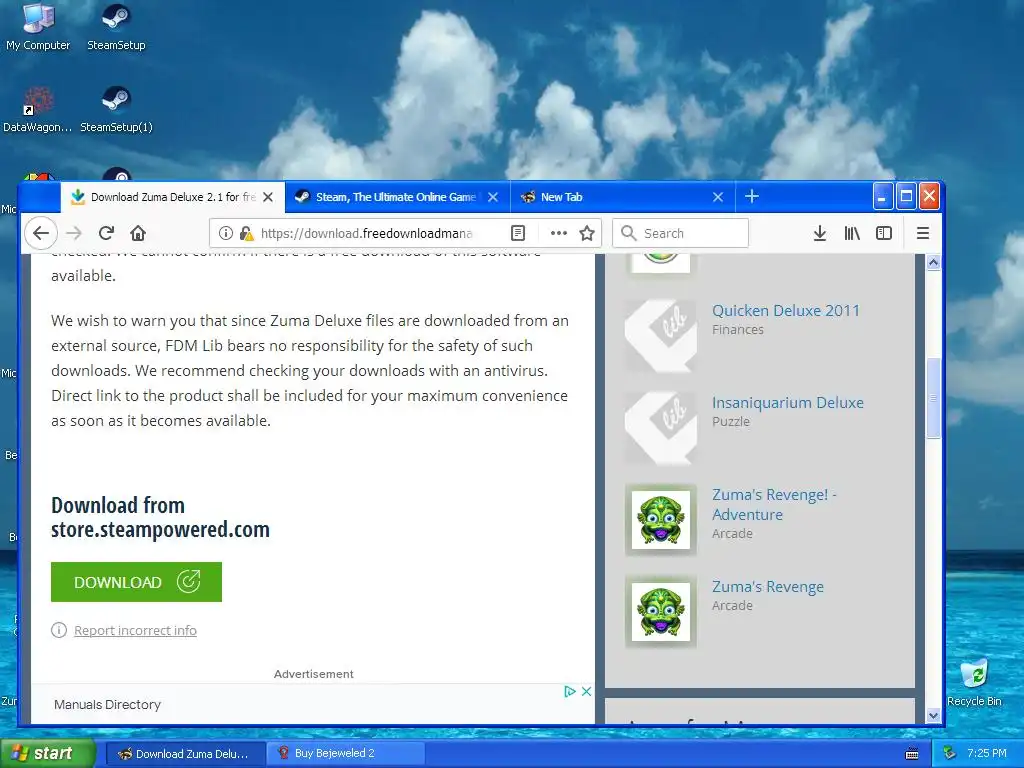Switch to the Steam, The Ultimate Online Game tab
The height and width of the screenshot is (768, 1024).
tap(397, 197)
